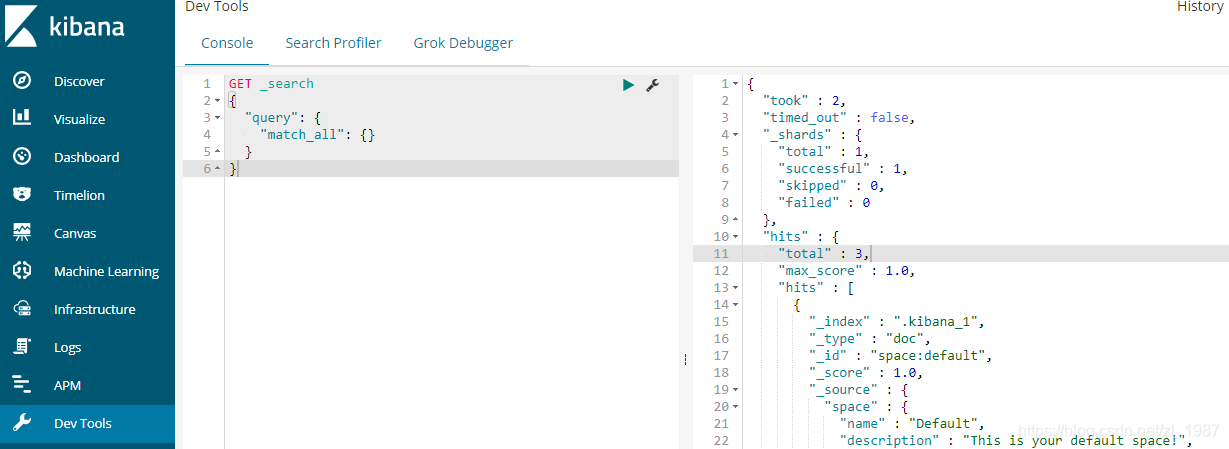Click the Machine Learning sidebar label
The width and height of the screenshot is (1229, 449).
[x=106, y=271]
